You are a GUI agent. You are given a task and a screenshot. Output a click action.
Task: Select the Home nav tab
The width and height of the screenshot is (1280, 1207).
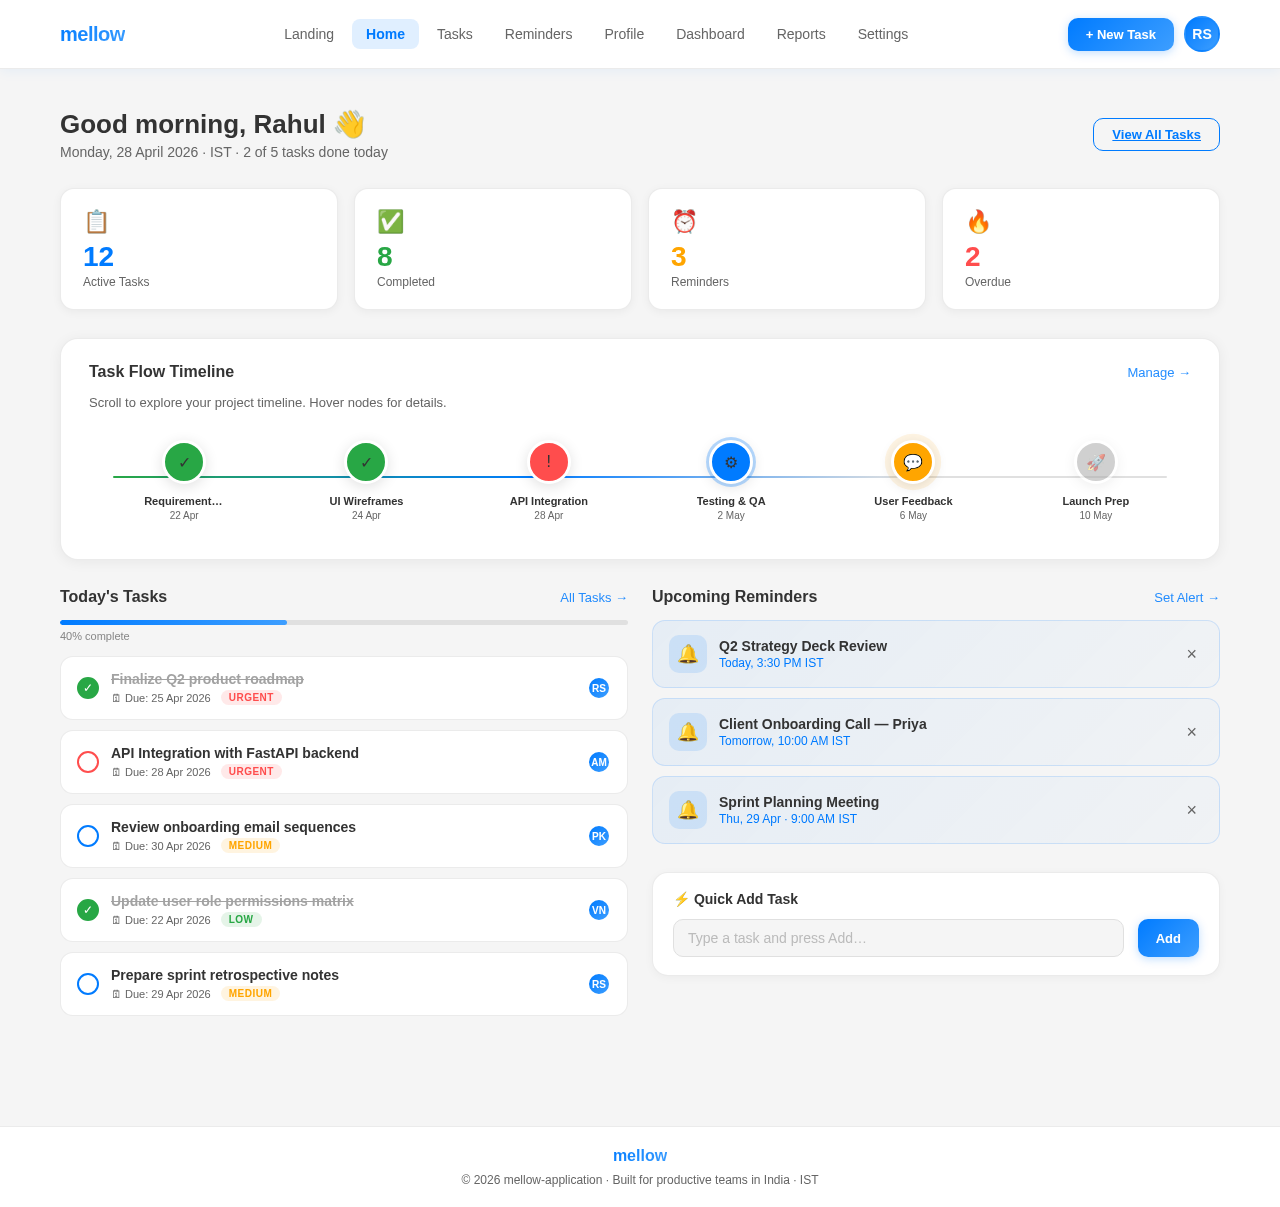(x=385, y=34)
